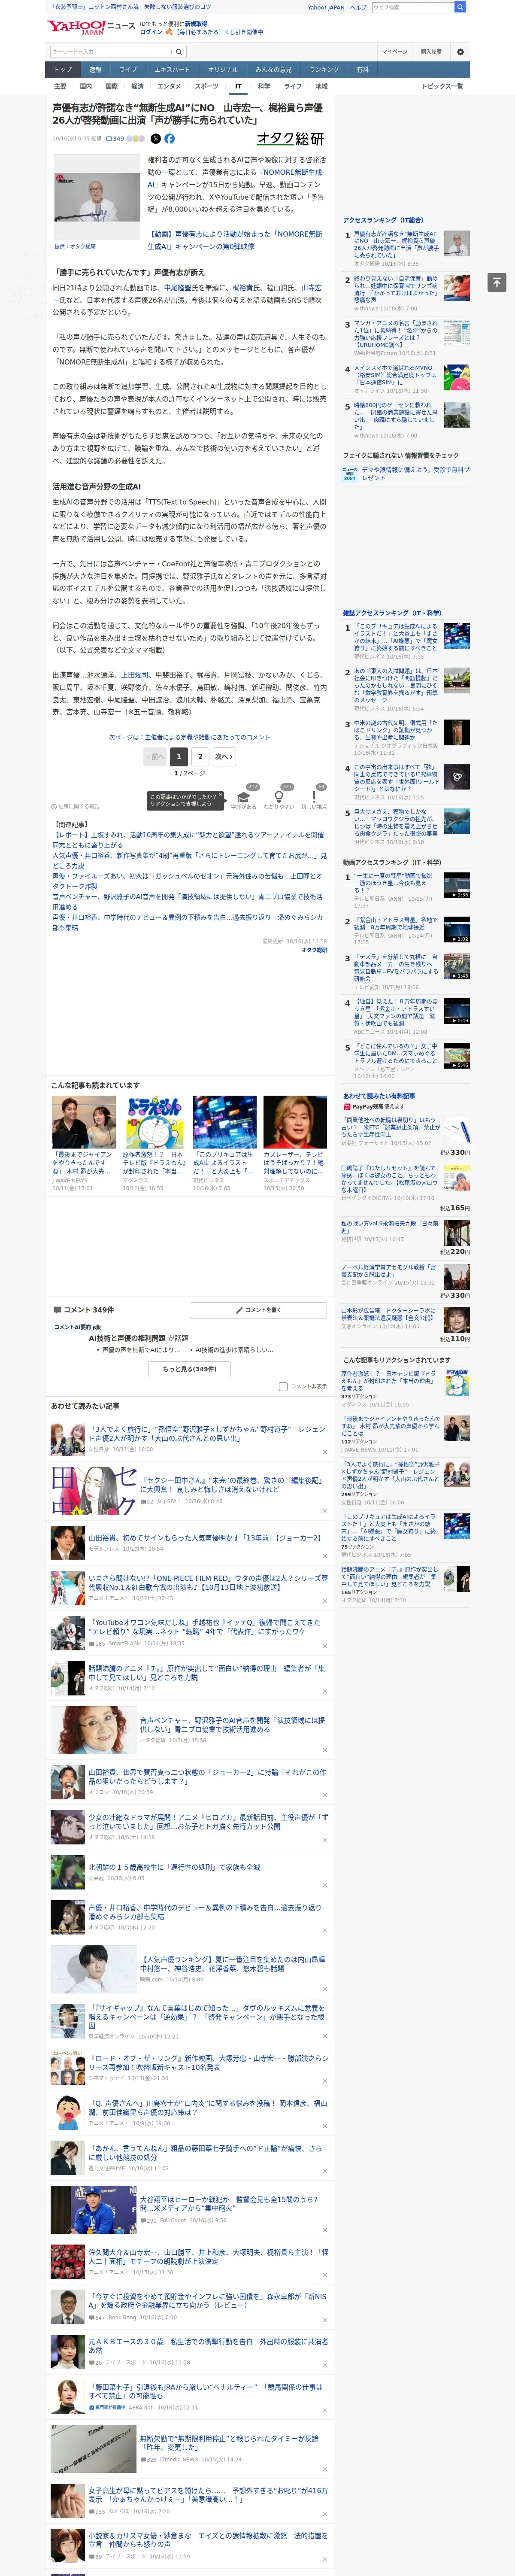Dismiss the 「セクシー田中さん」 recommended article

tap(324, 1511)
